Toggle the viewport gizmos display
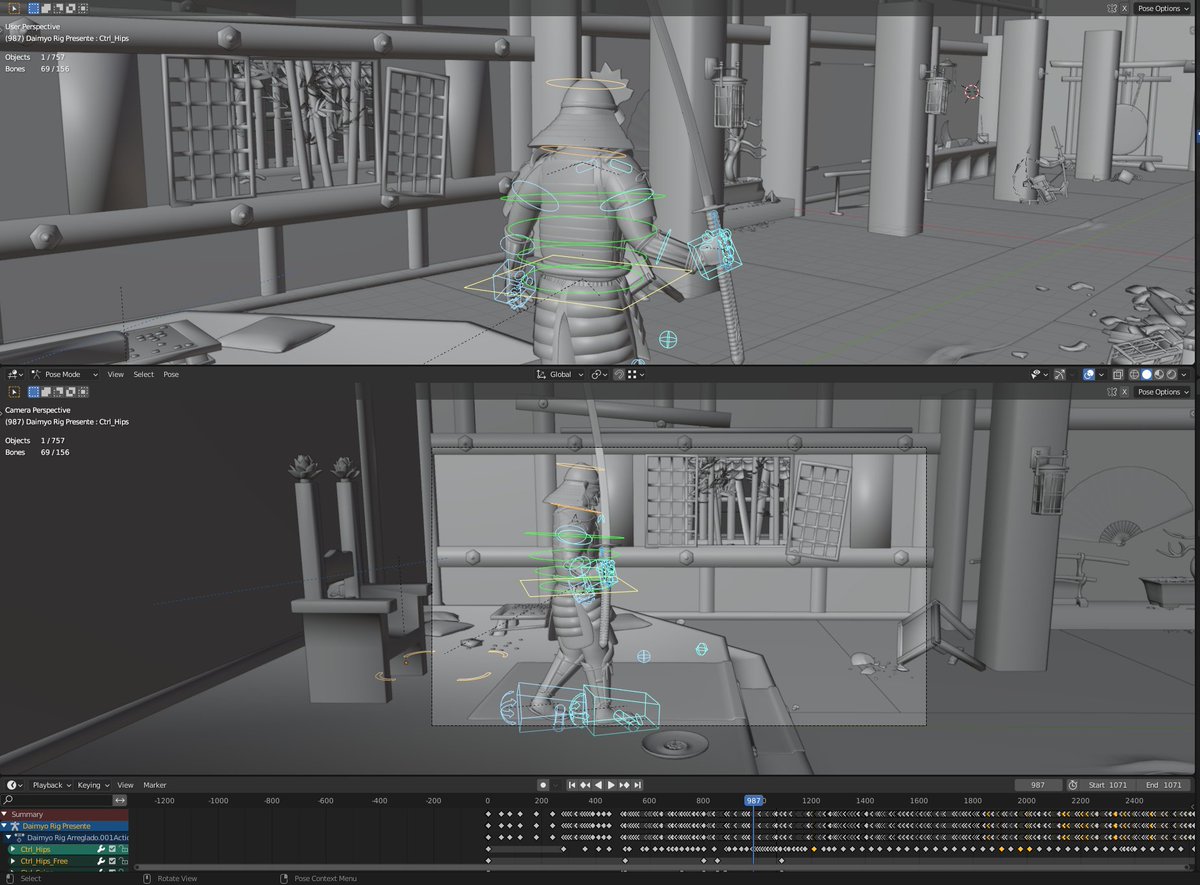 [x=1060, y=374]
